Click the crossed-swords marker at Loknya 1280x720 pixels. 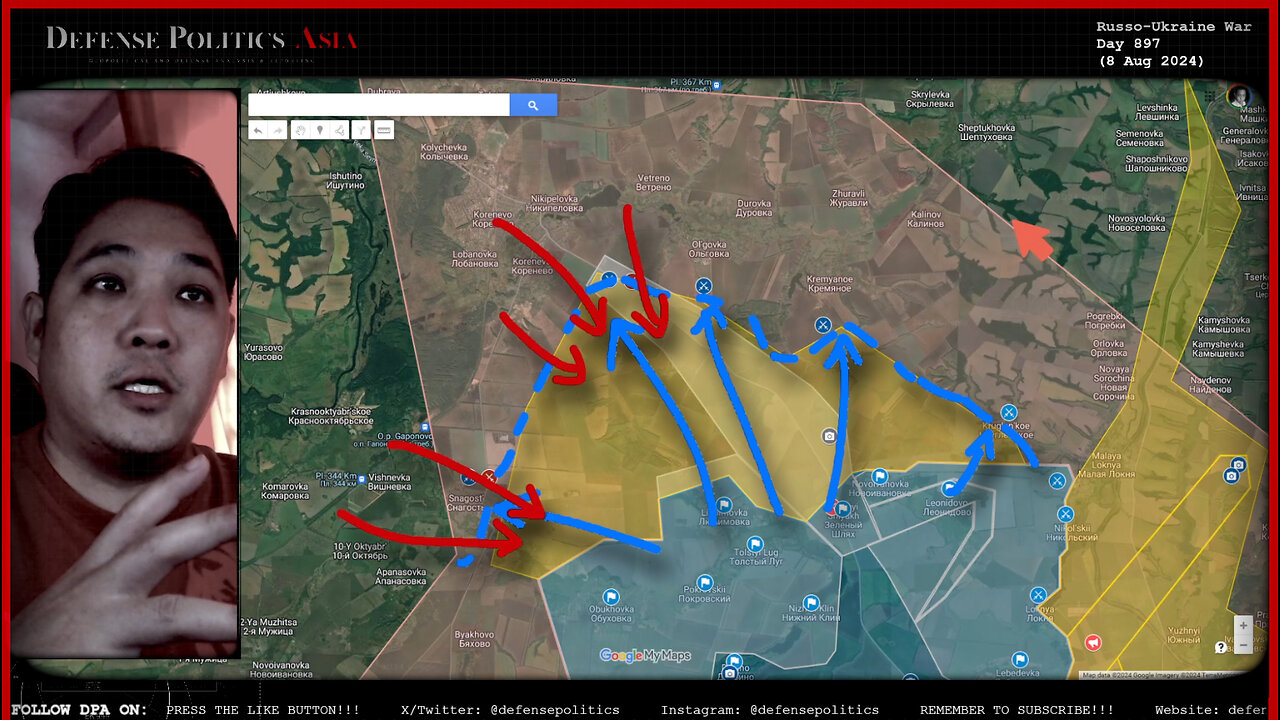(1038, 594)
